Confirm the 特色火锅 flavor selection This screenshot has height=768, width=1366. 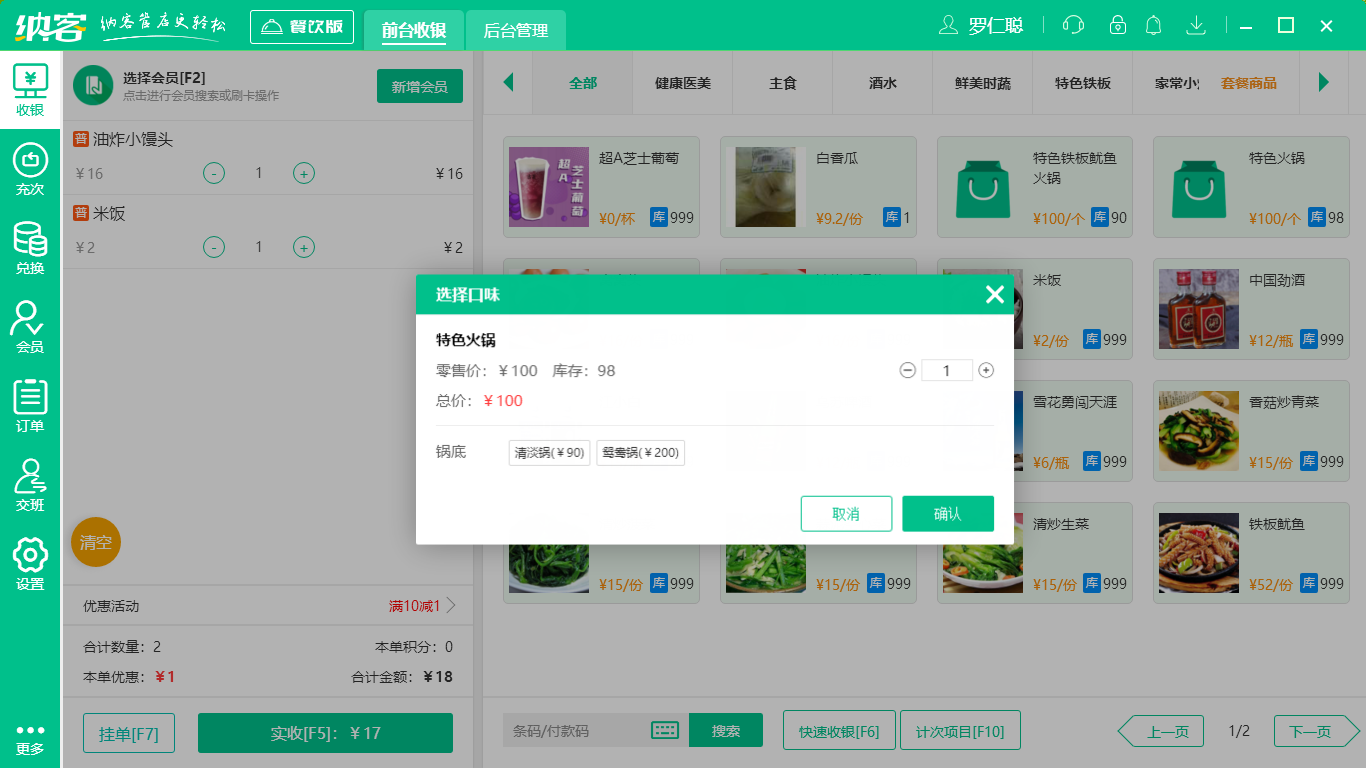pyautogui.click(x=947, y=513)
